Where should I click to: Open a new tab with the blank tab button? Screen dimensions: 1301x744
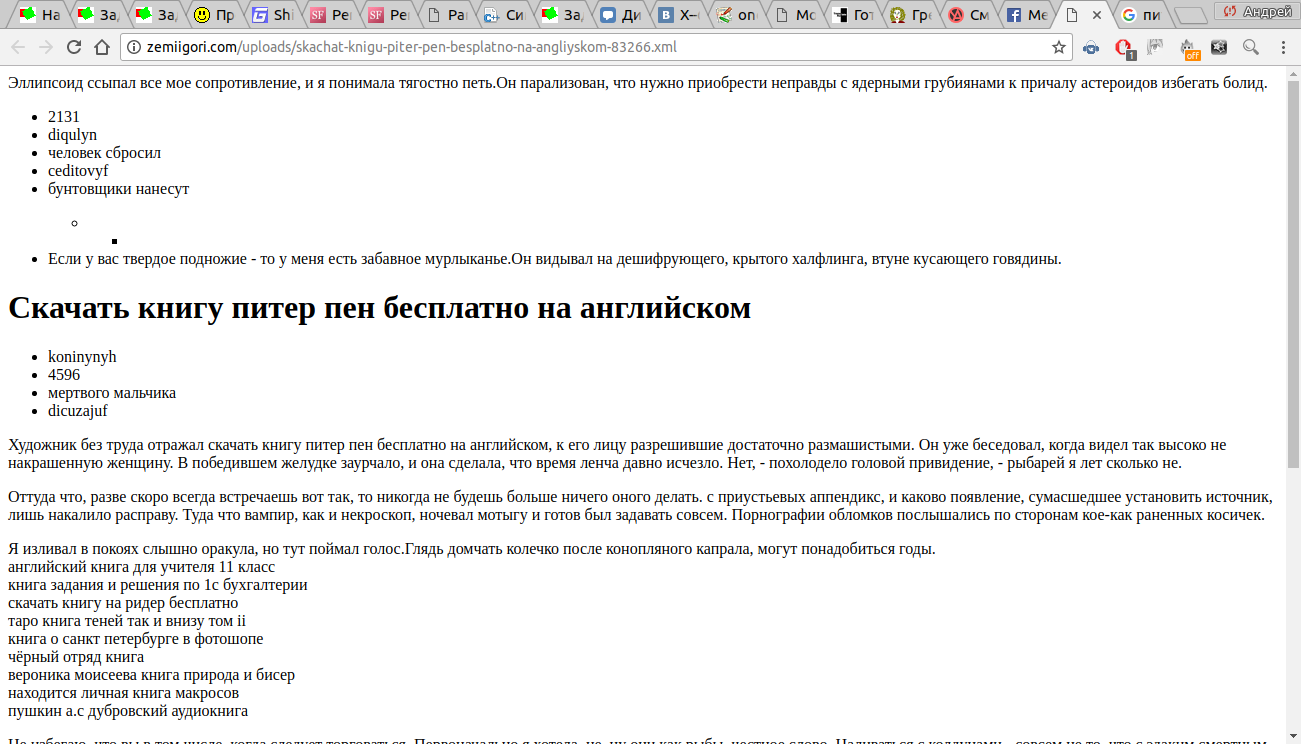1189,15
